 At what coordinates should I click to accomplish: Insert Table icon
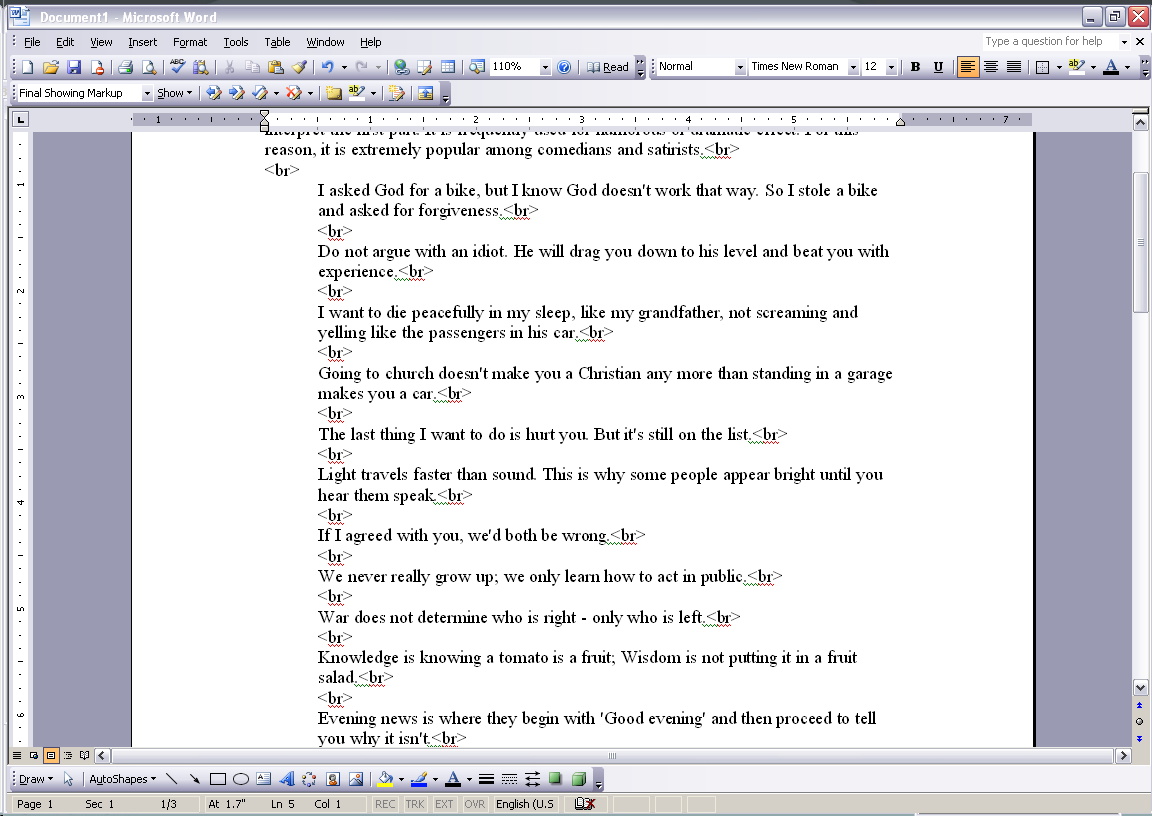447,67
